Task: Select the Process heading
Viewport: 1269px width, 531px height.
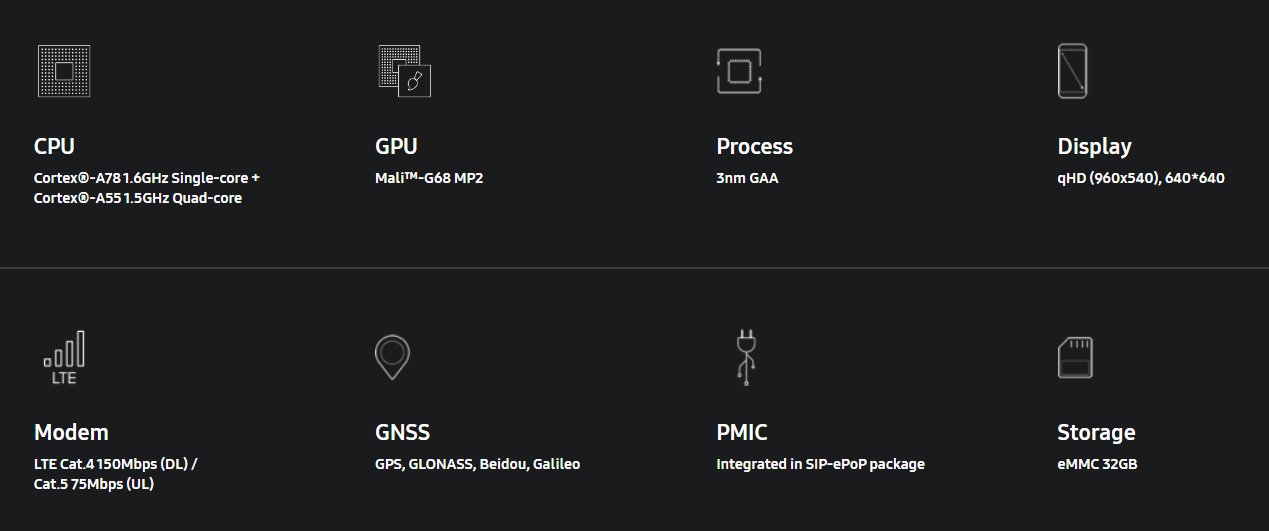Action: tap(755, 146)
